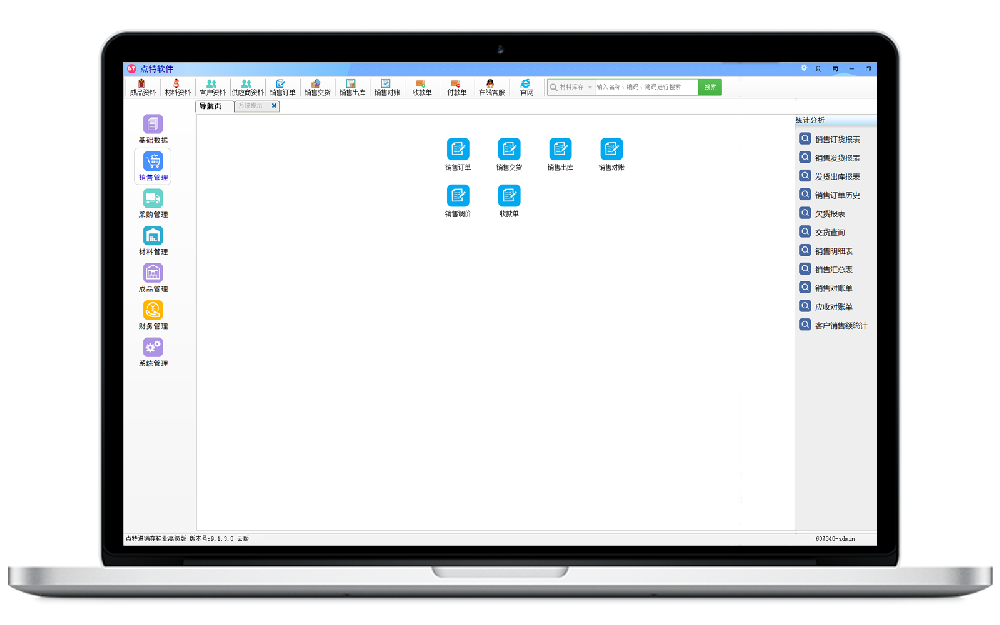Screen dimensions: 1000x625
Task: Click 客户资料 in the top toolbar
Action: [211, 87]
